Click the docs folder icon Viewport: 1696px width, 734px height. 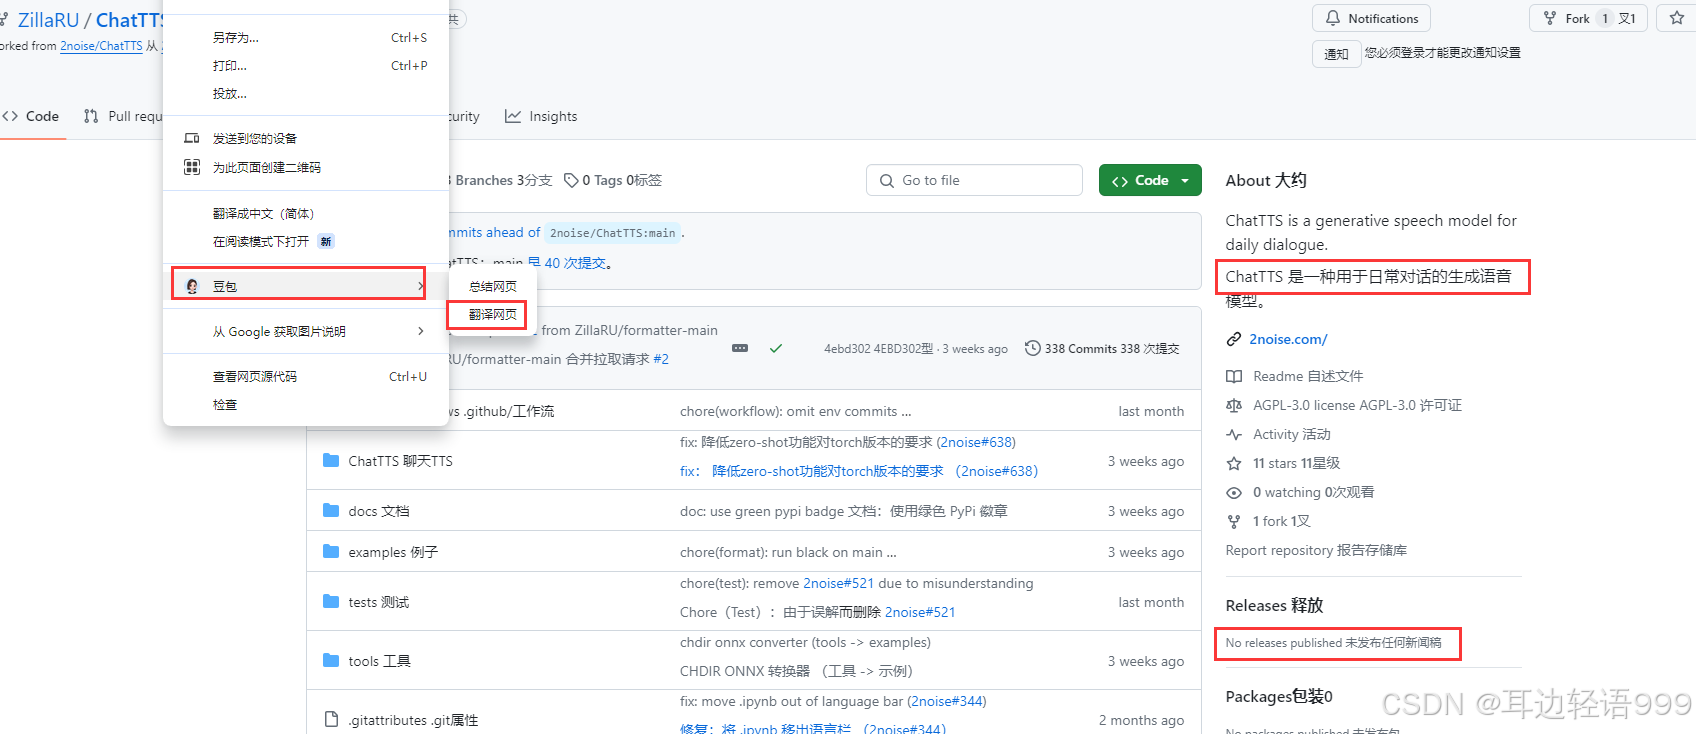coord(331,510)
